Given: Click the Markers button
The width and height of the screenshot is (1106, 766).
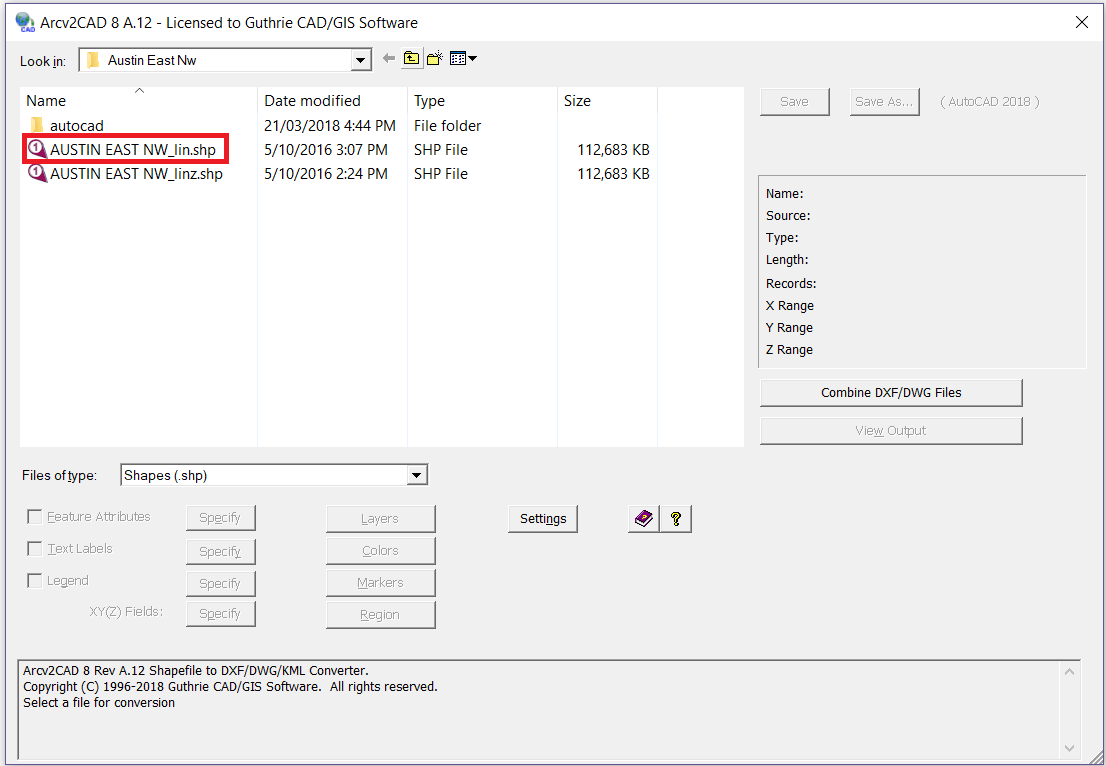Looking at the screenshot, I should [x=380, y=583].
